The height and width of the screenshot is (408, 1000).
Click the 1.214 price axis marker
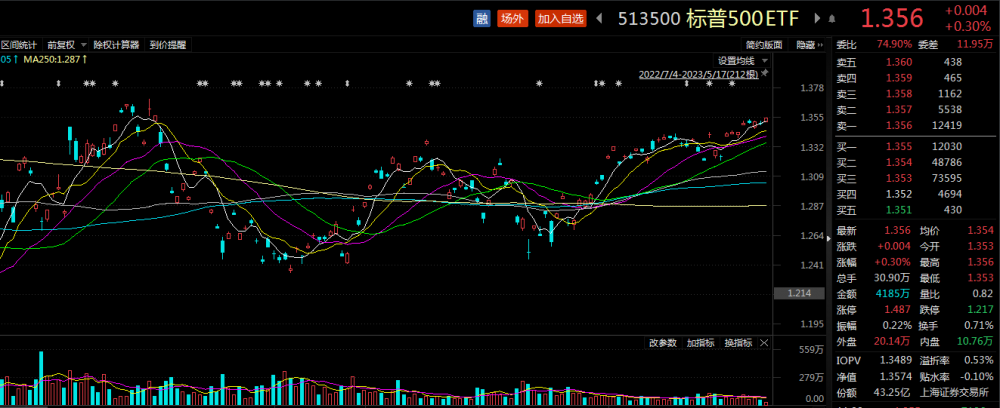click(x=798, y=293)
